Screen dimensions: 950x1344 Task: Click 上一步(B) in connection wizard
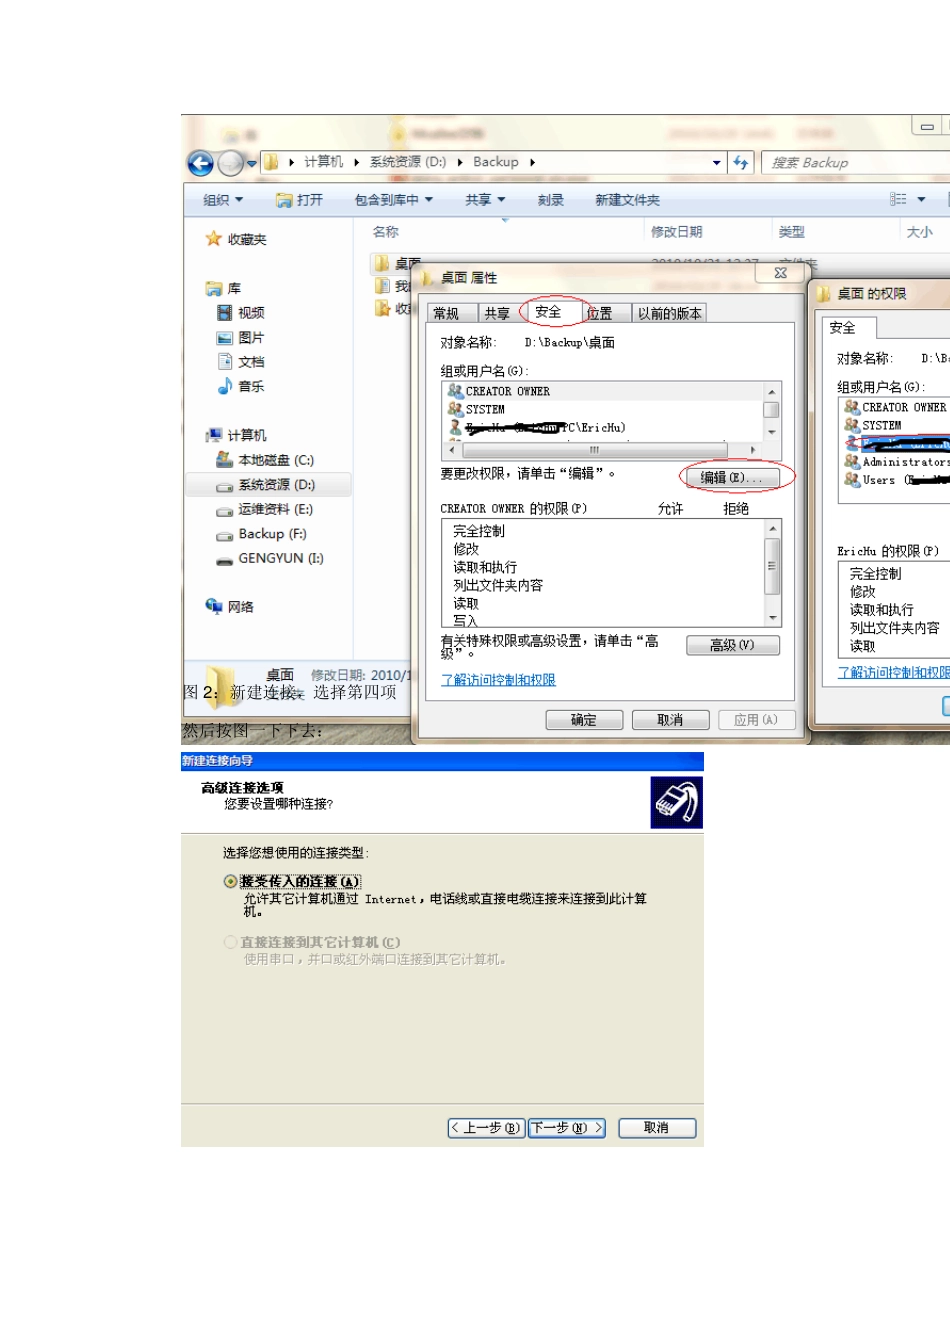point(486,1128)
